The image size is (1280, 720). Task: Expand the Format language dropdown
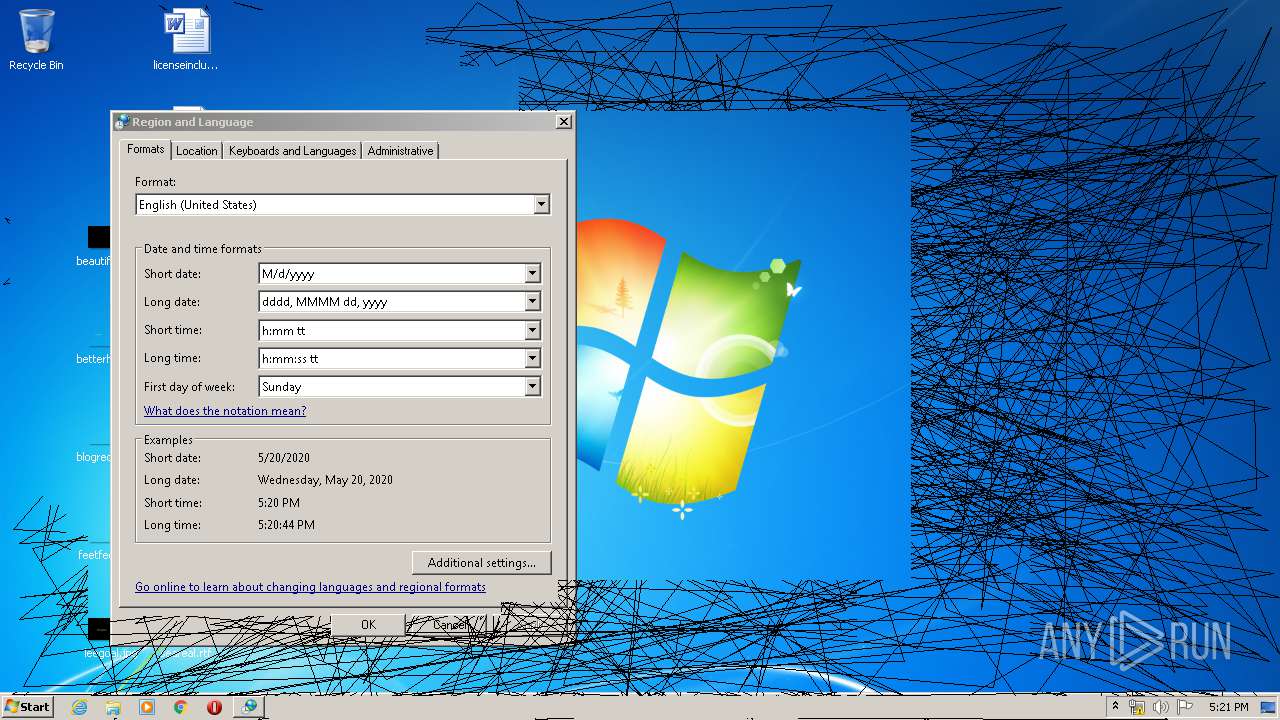tap(541, 205)
